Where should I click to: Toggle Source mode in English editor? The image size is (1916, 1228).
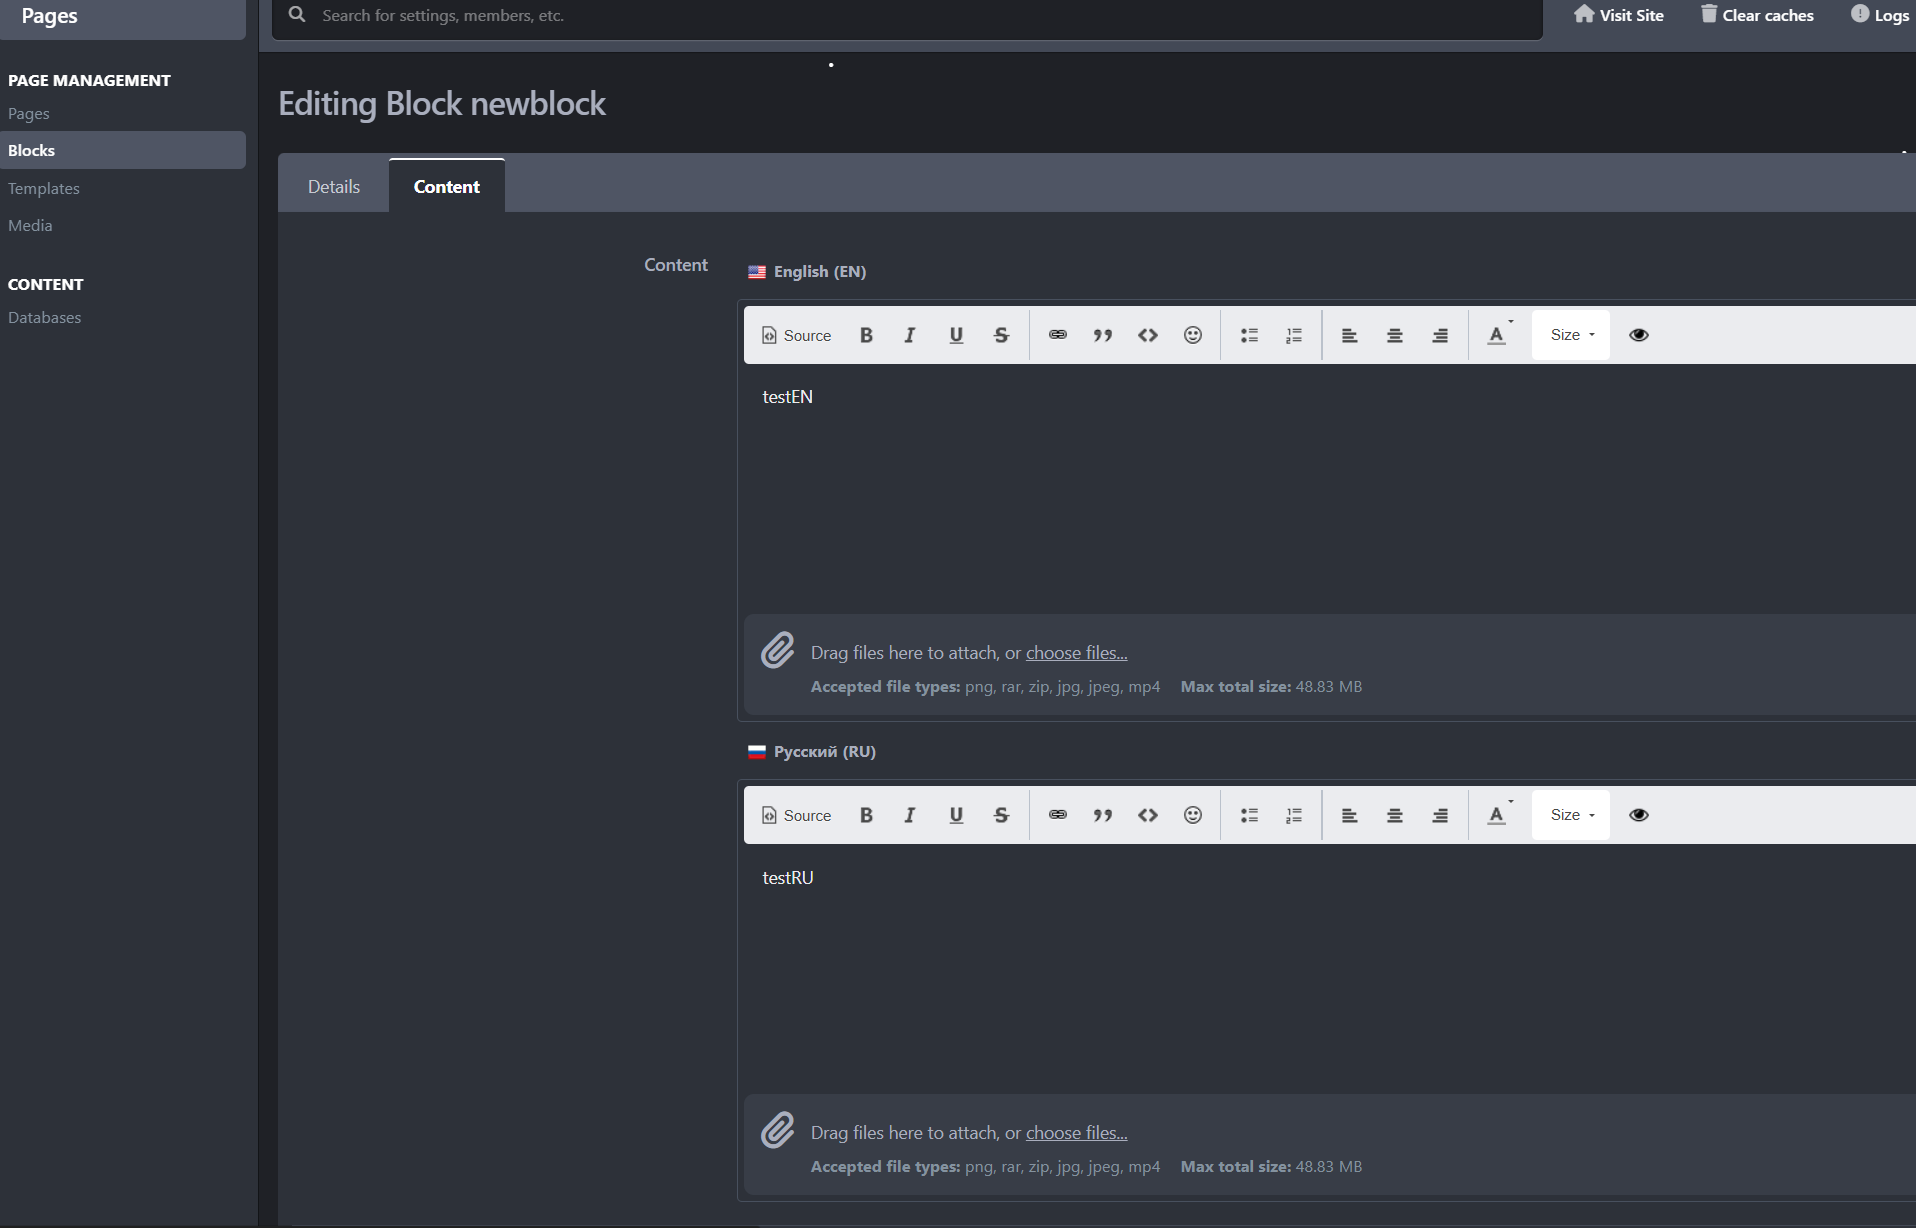796,335
